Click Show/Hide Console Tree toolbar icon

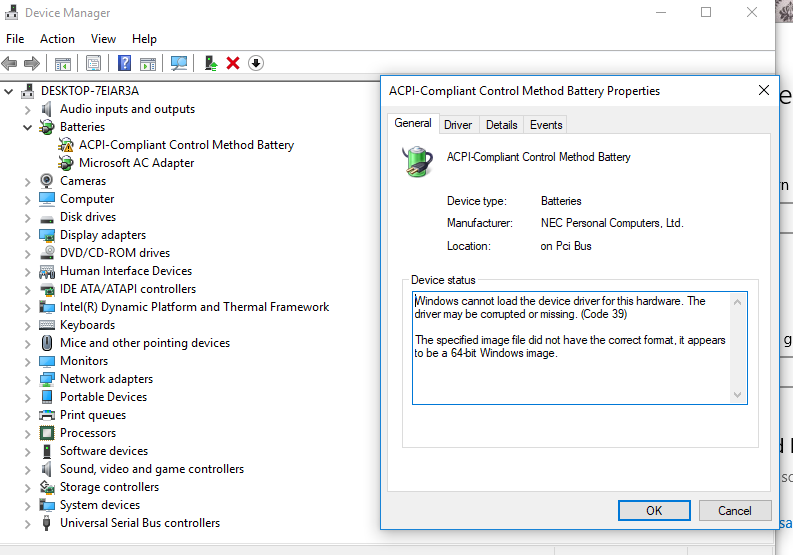click(63, 64)
